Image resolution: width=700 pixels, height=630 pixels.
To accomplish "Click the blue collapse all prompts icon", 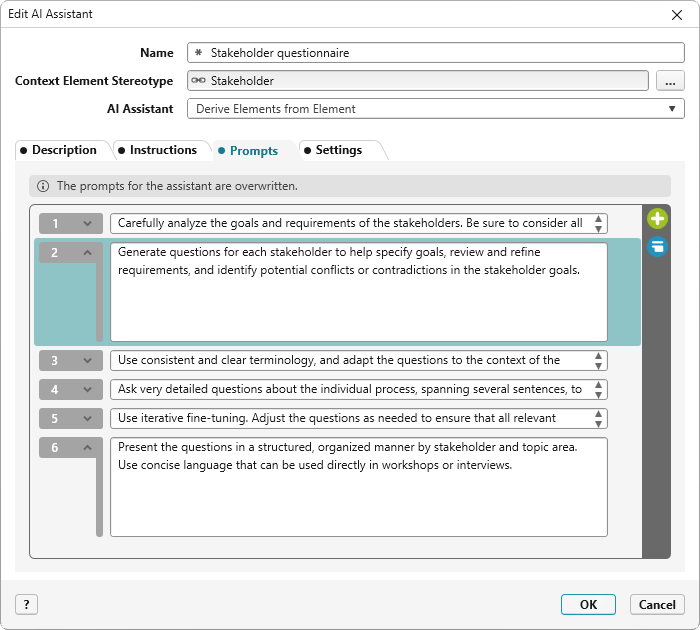I will [657, 246].
